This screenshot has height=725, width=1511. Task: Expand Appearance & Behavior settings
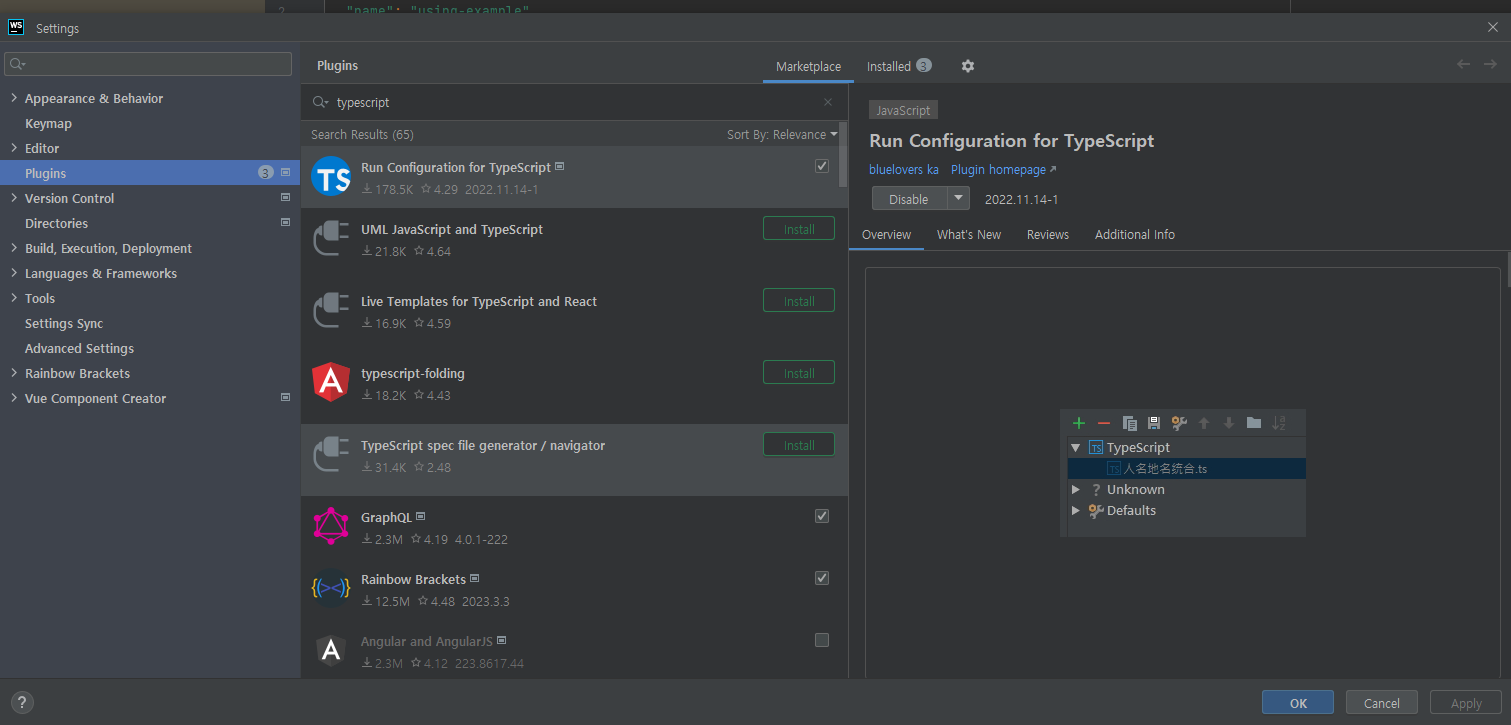pos(14,98)
